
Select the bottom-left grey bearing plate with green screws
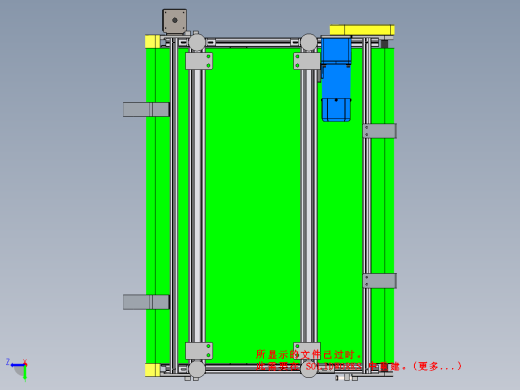(199, 351)
